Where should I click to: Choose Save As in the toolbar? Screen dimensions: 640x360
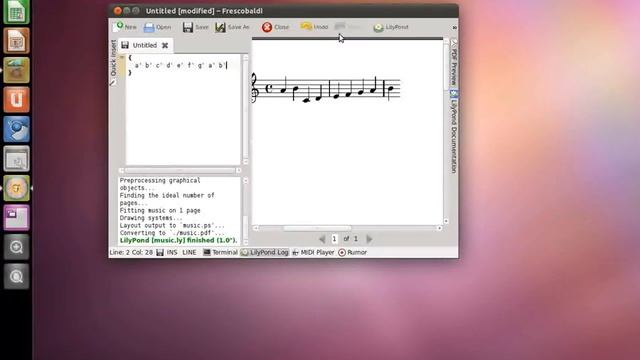(x=232, y=27)
